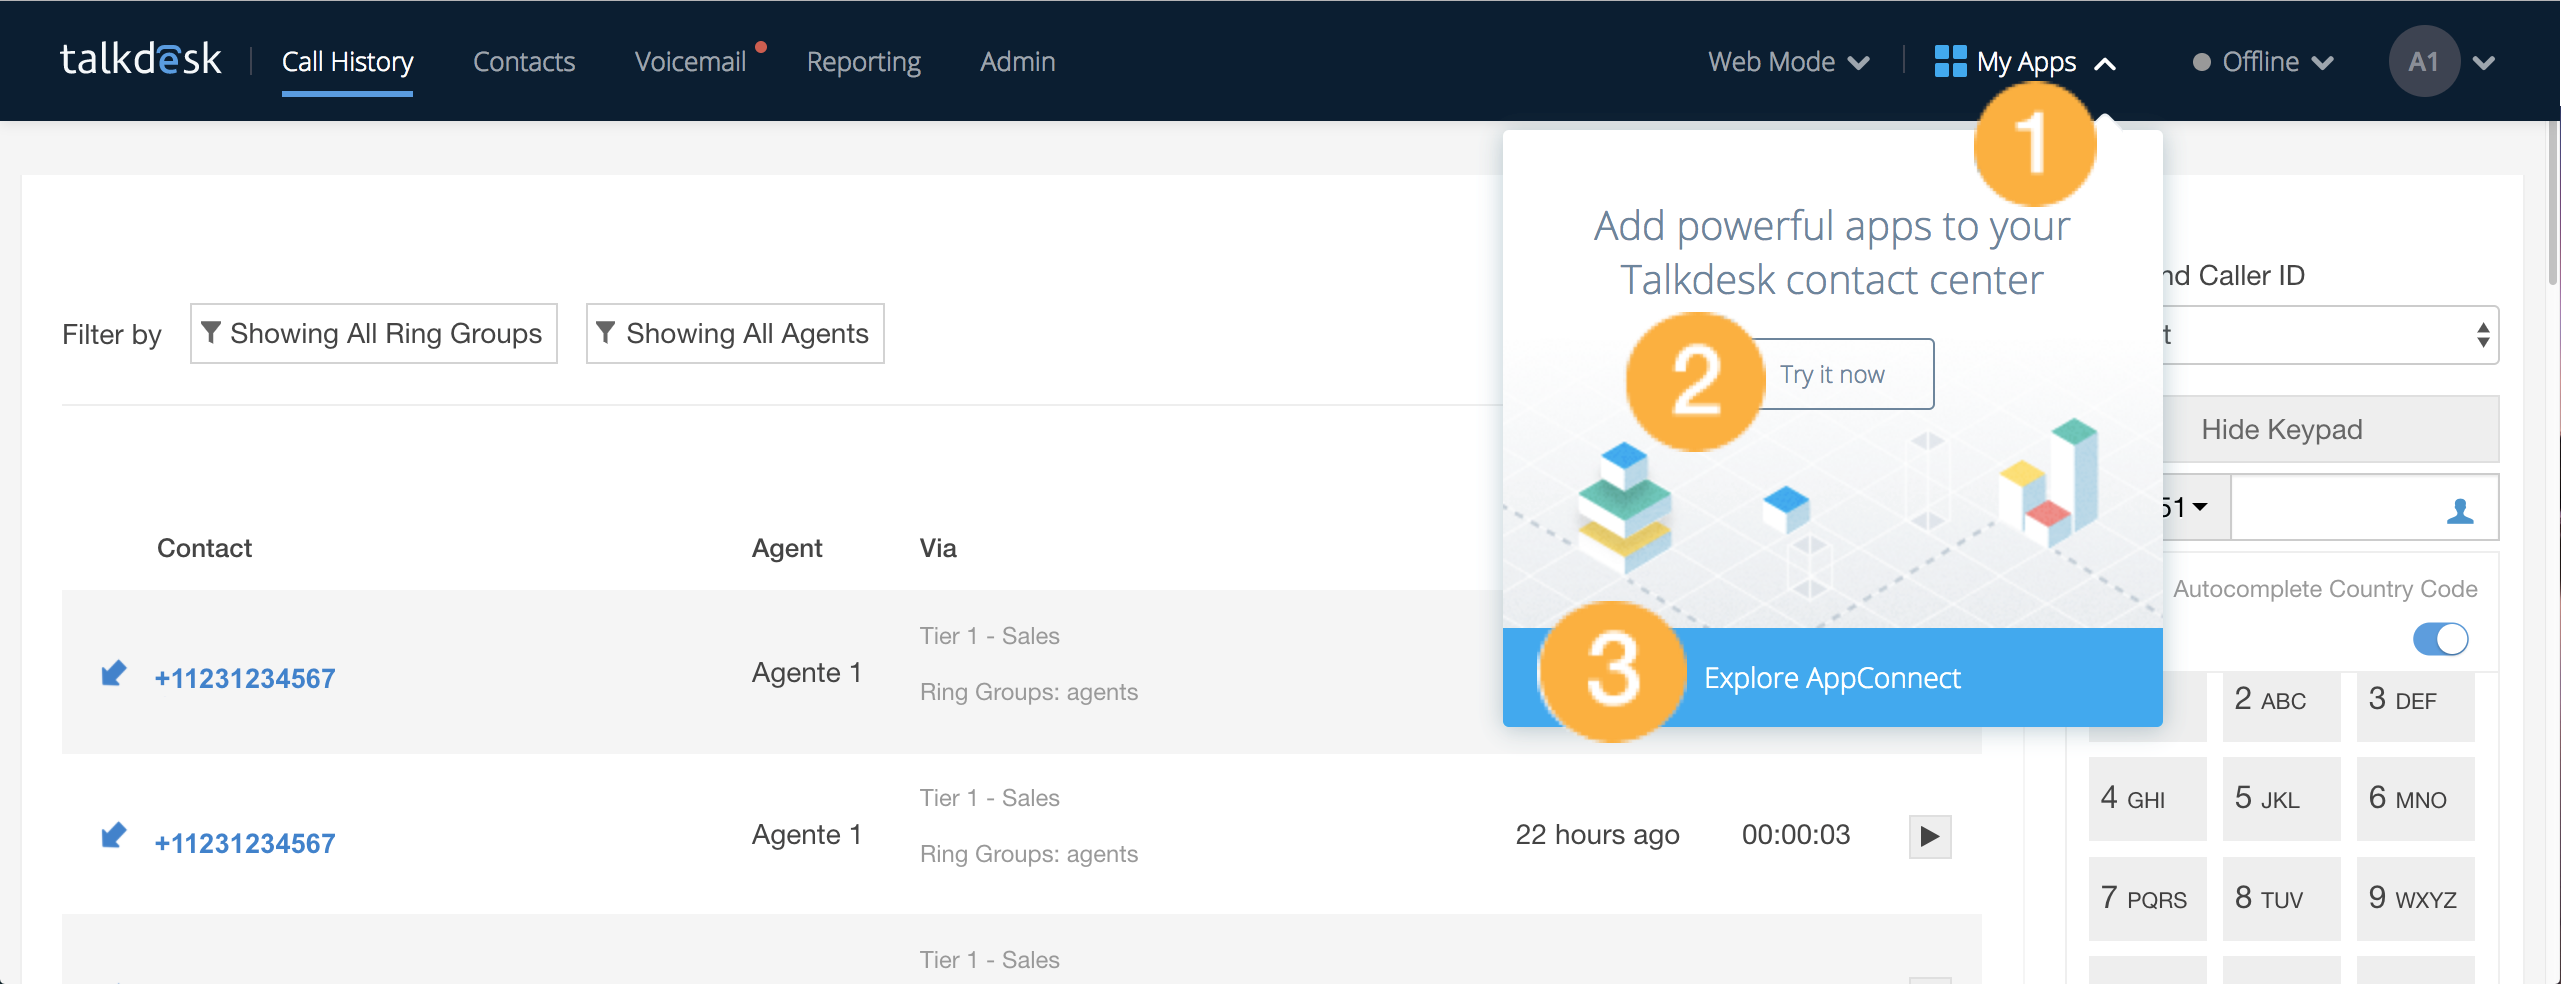Open the Caller ID select box
The width and height of the screenshot is (2561, 984).
(x=2330, y=335)
